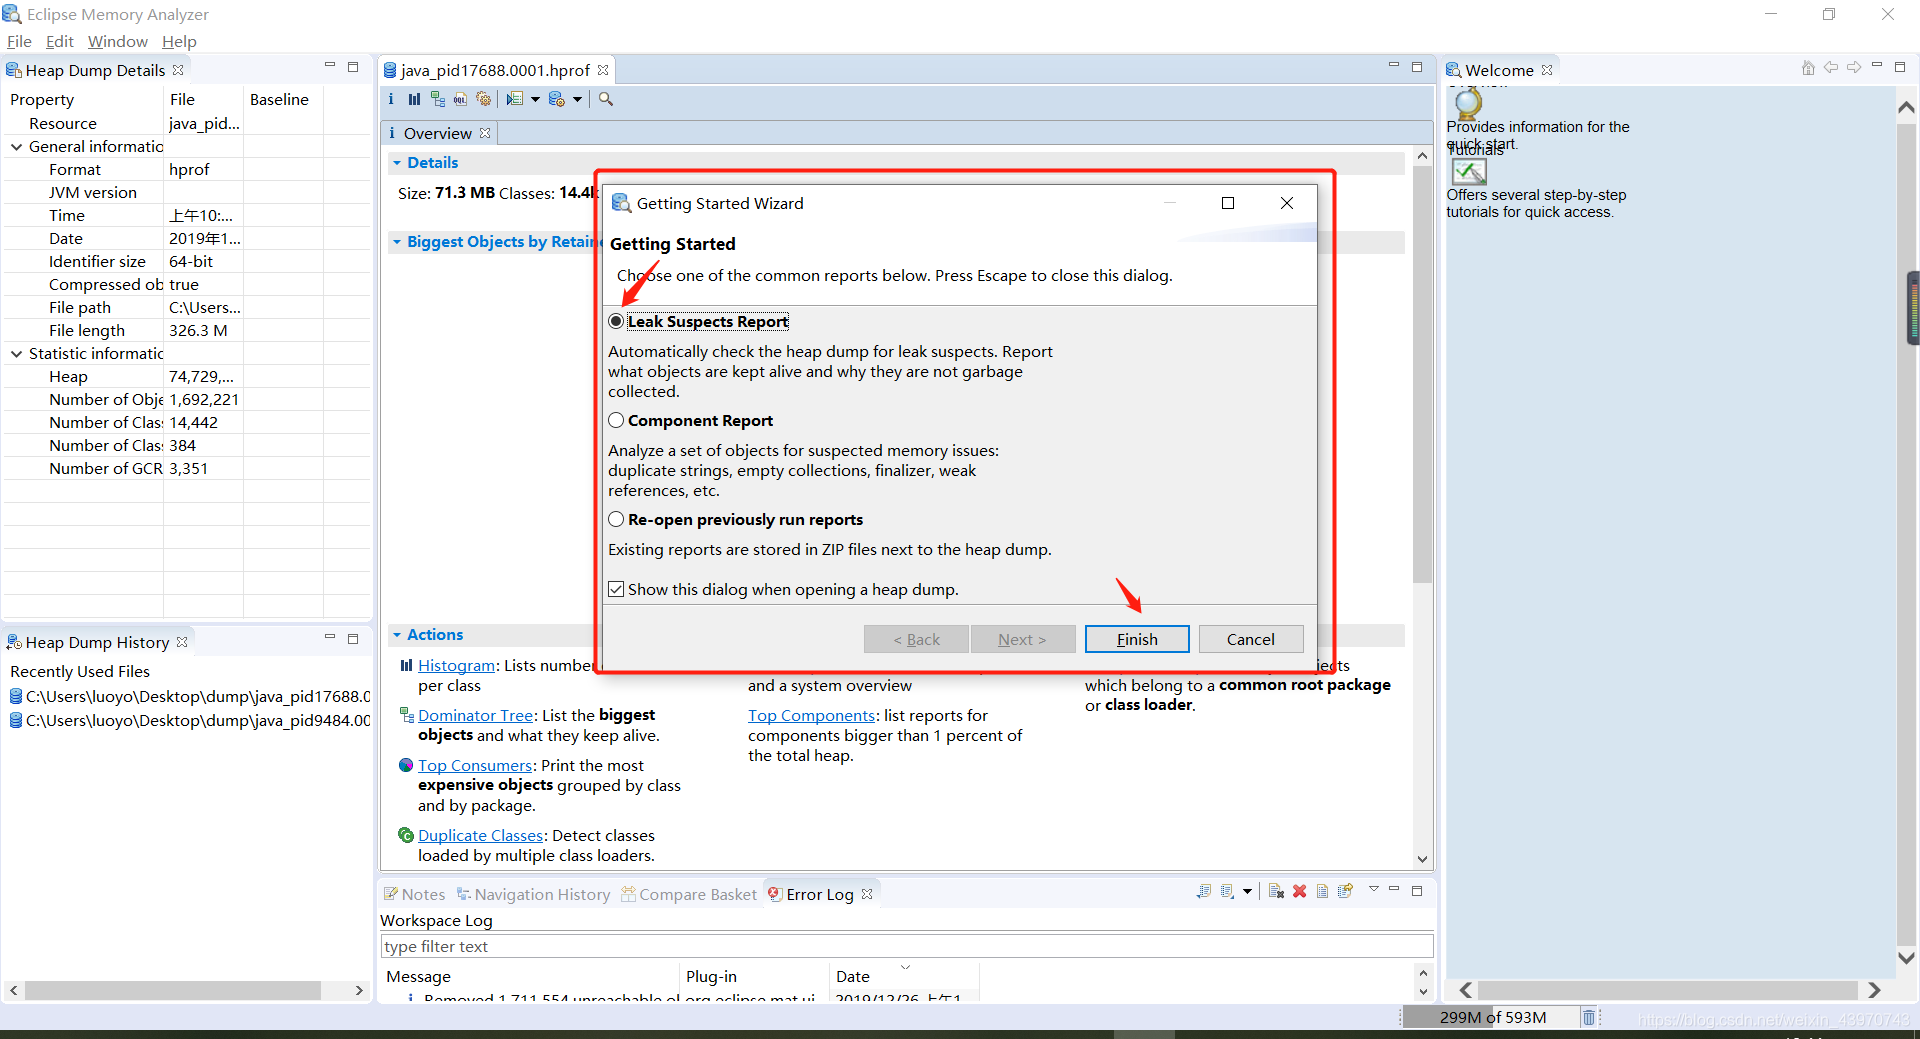
Task: Collapse the Details section
Action: [x=397, y=163]
